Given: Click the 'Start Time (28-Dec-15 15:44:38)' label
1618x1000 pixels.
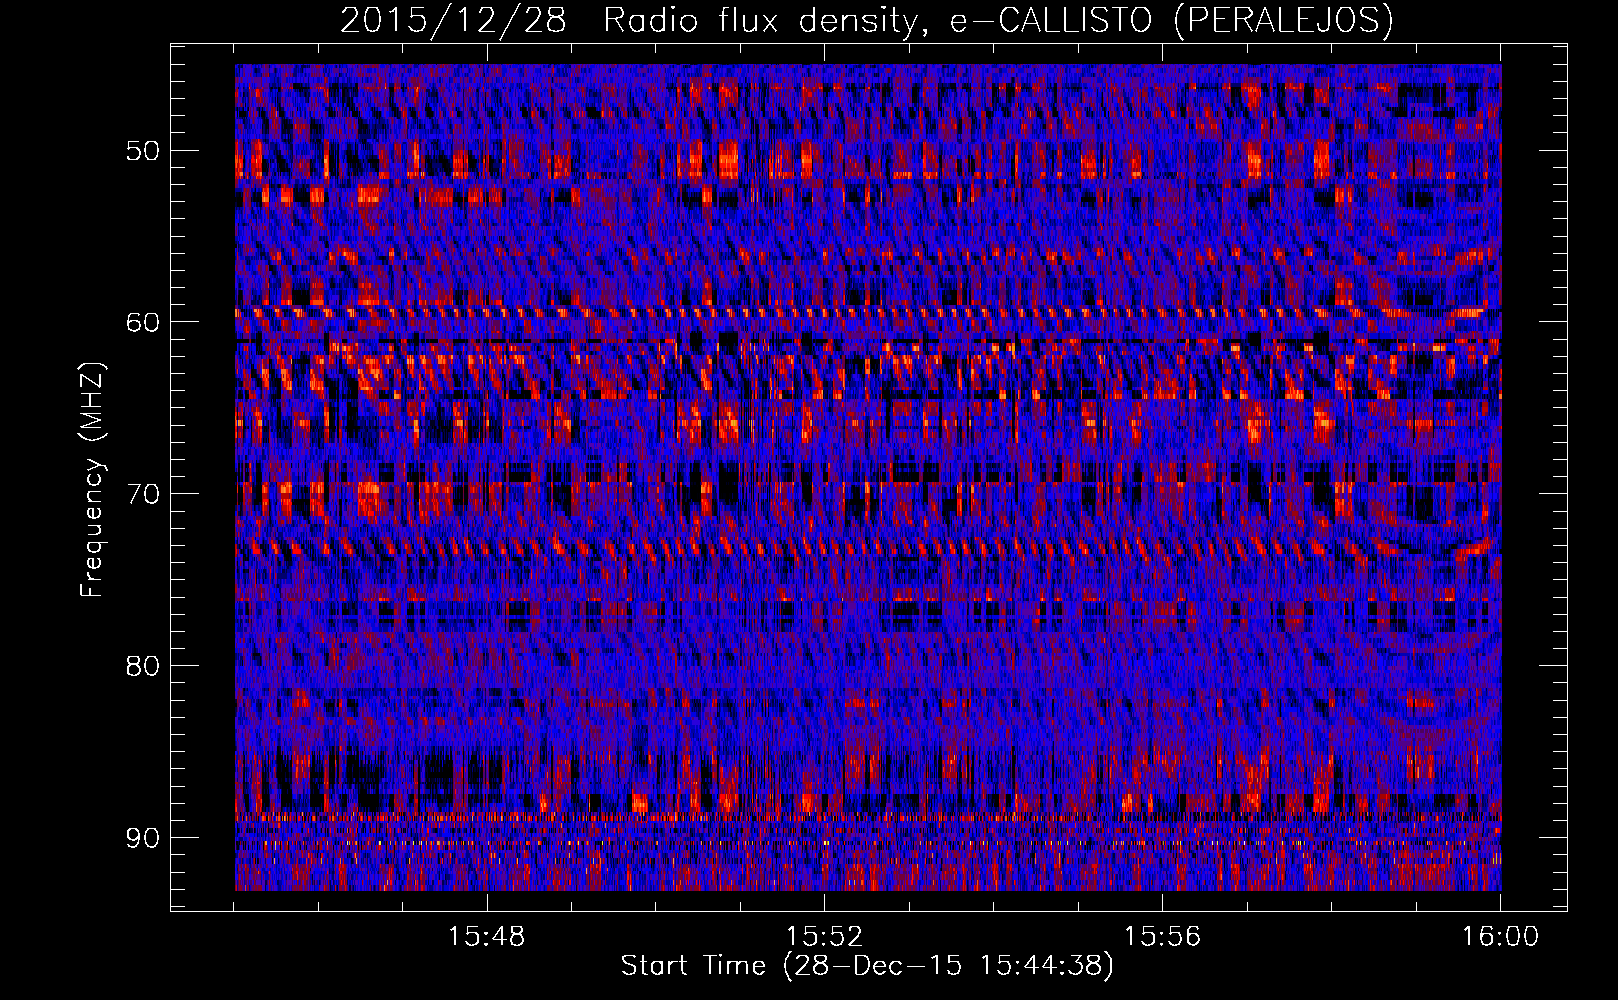Looking at the screenshot, I should [x=867, y=966].
